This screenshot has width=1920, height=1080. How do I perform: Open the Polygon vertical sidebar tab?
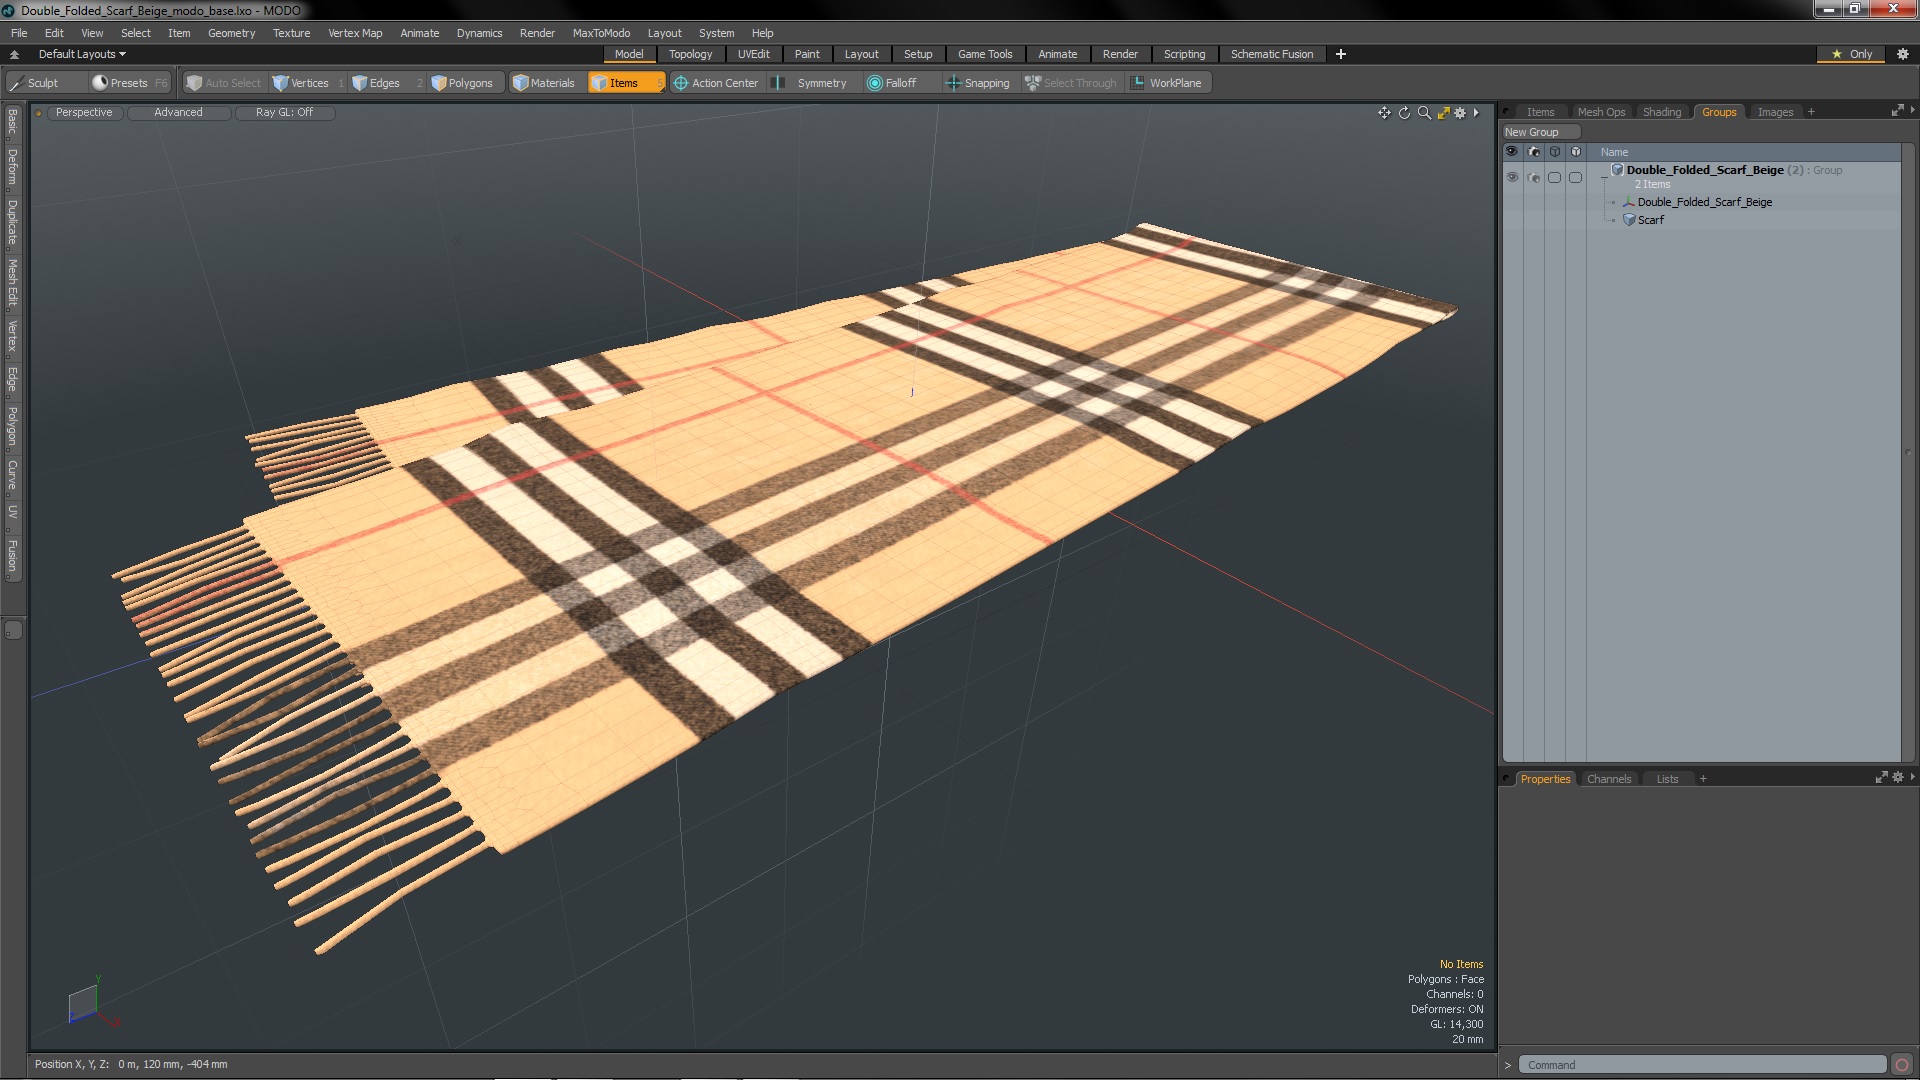coord(13,427)
